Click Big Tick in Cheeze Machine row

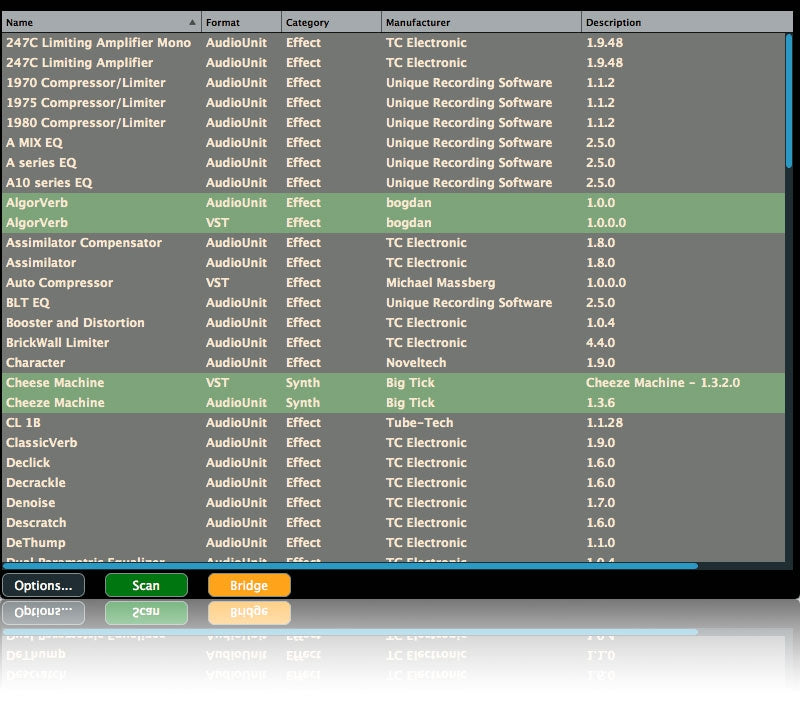[x=410, y=402]
